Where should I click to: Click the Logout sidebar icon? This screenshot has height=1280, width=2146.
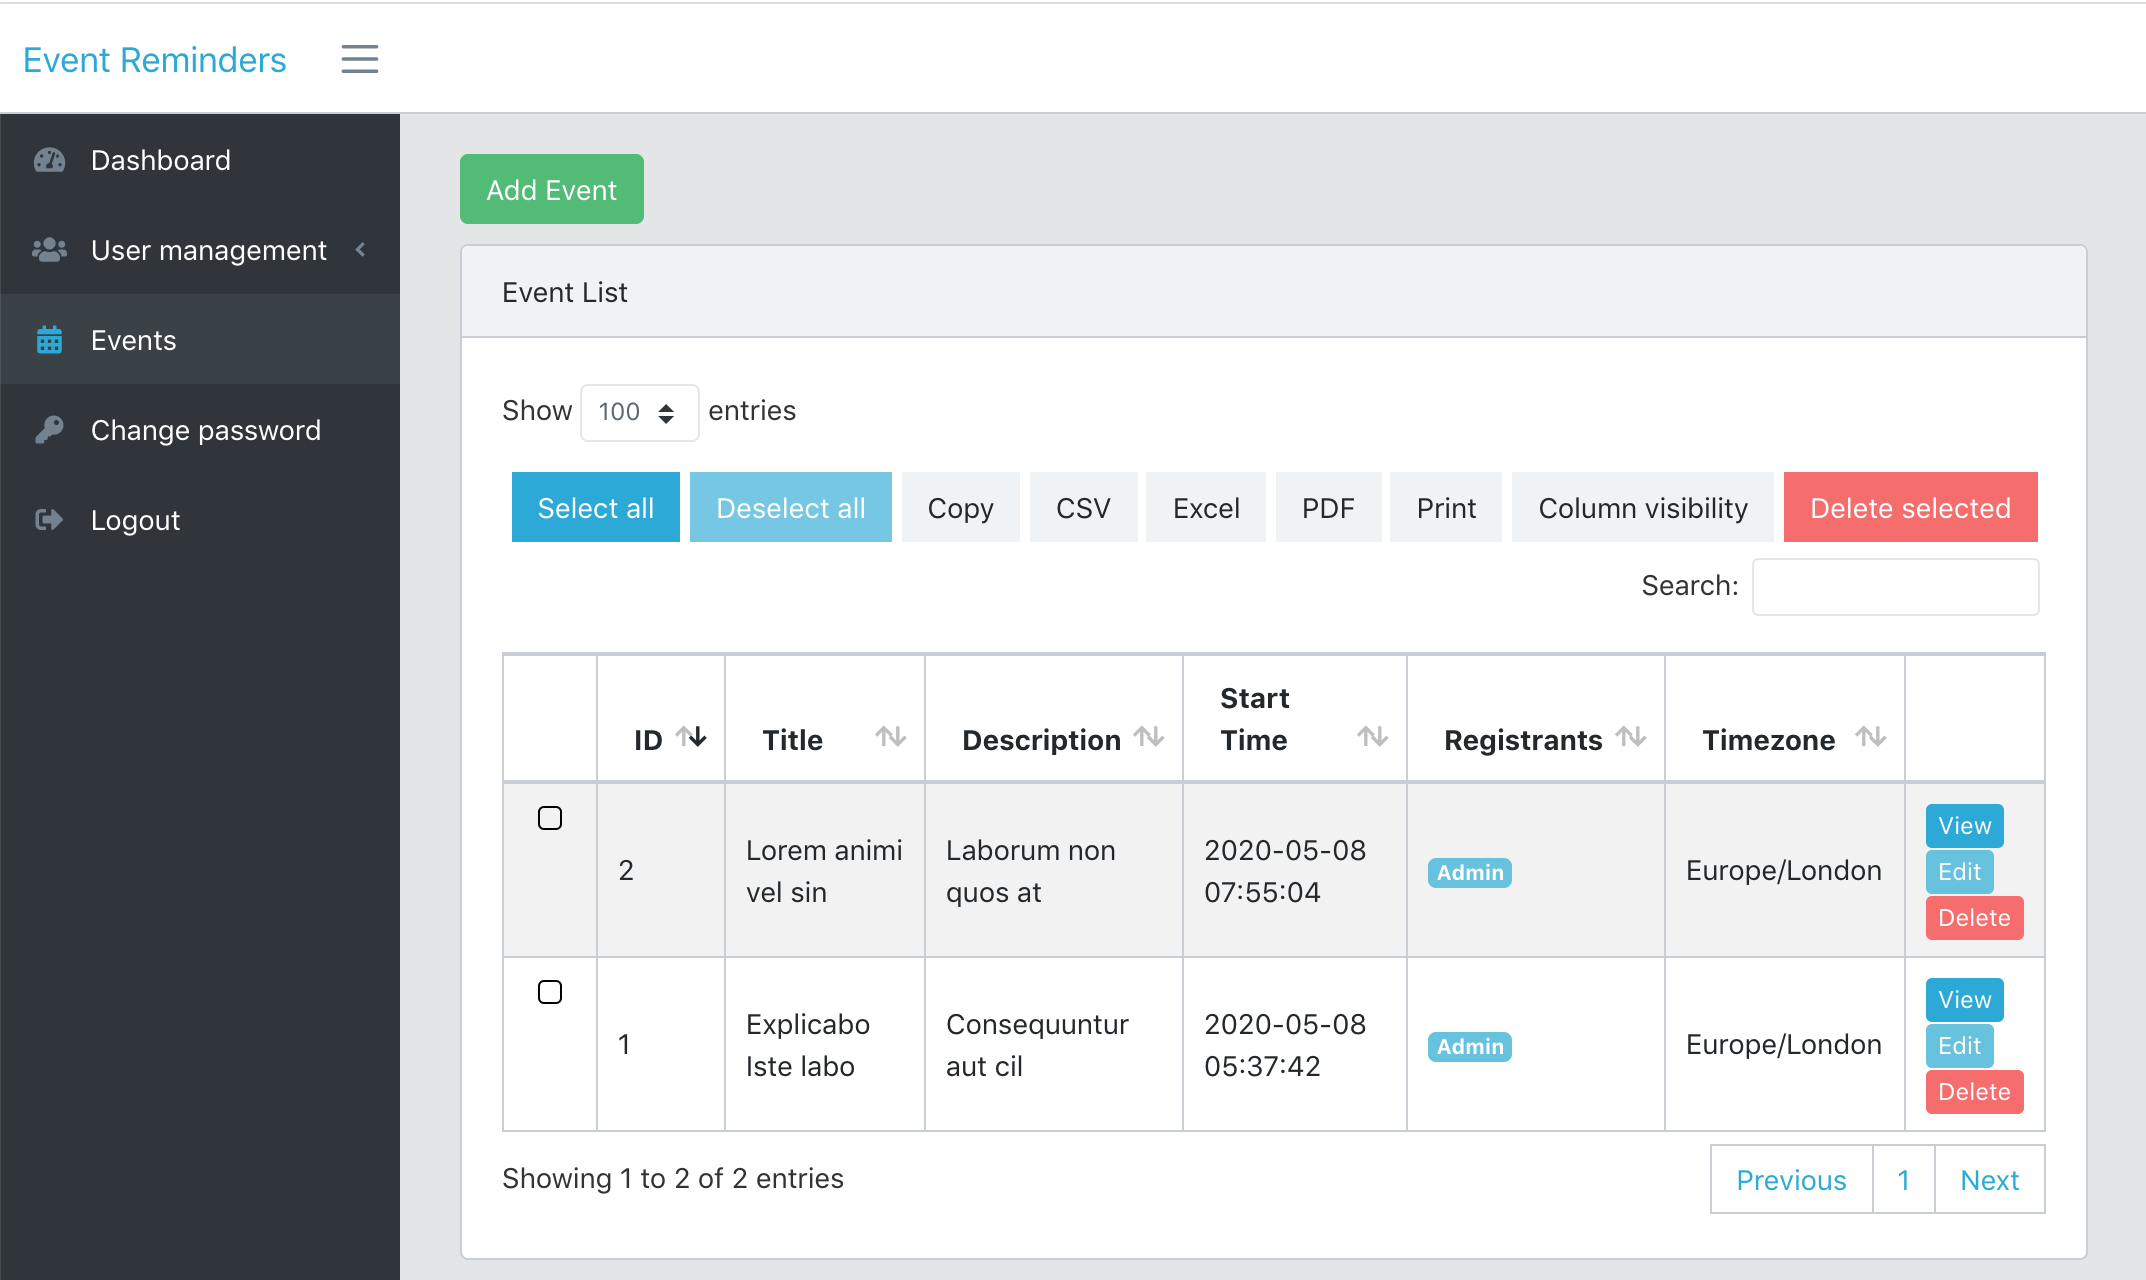[49, 520]
